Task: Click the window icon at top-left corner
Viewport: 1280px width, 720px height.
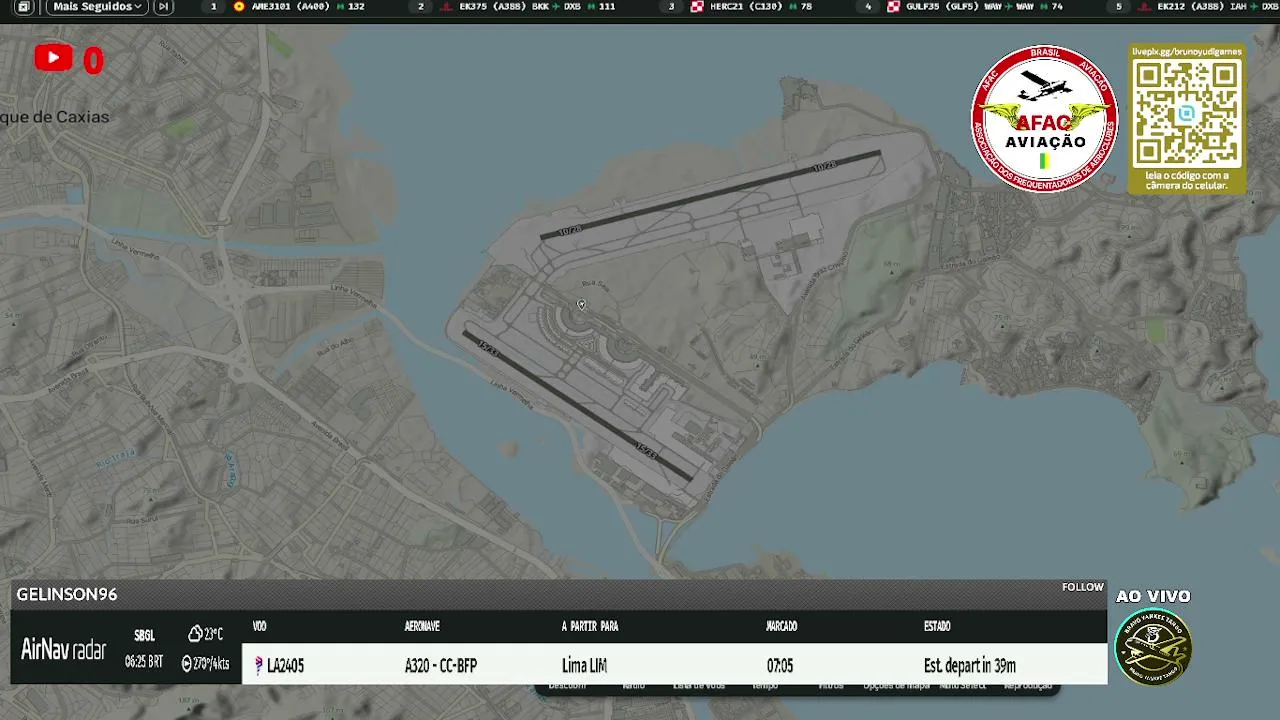Action: [24, 7]
